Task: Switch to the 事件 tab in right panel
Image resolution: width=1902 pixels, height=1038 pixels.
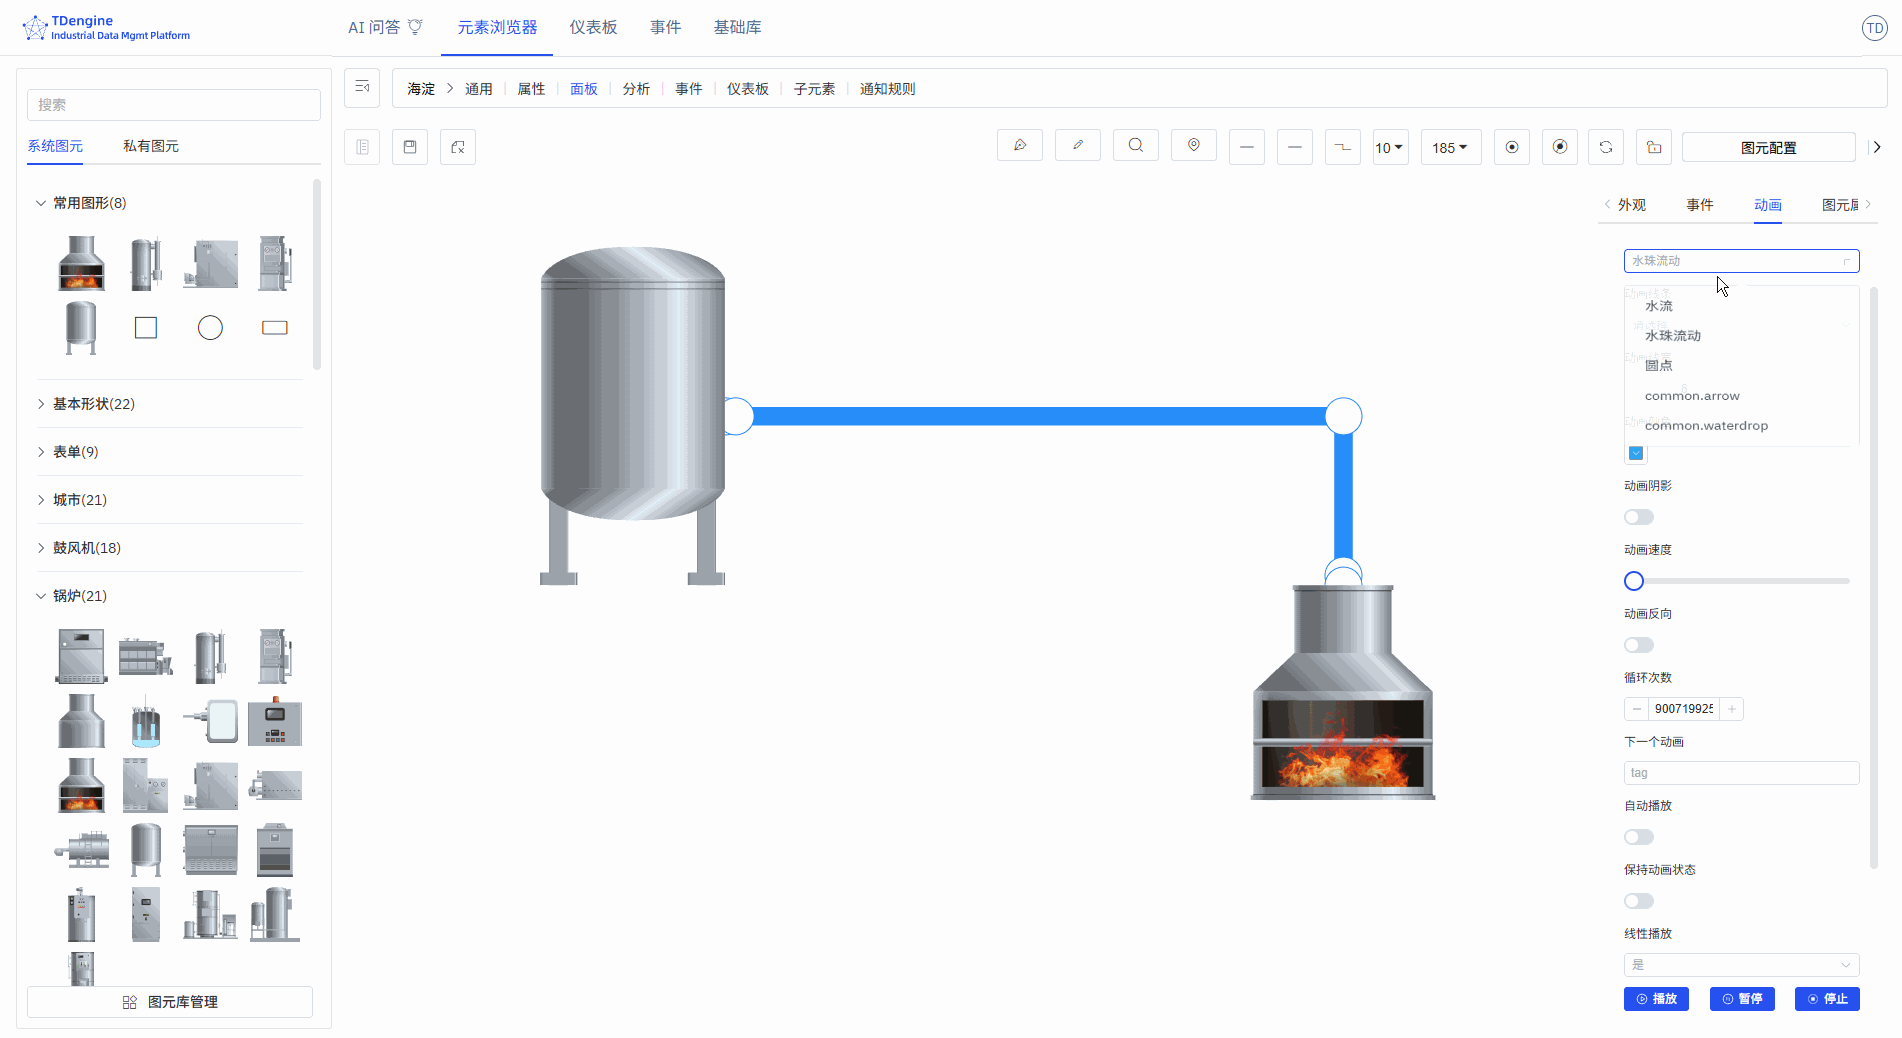Action: click(x=1700, y=205)
